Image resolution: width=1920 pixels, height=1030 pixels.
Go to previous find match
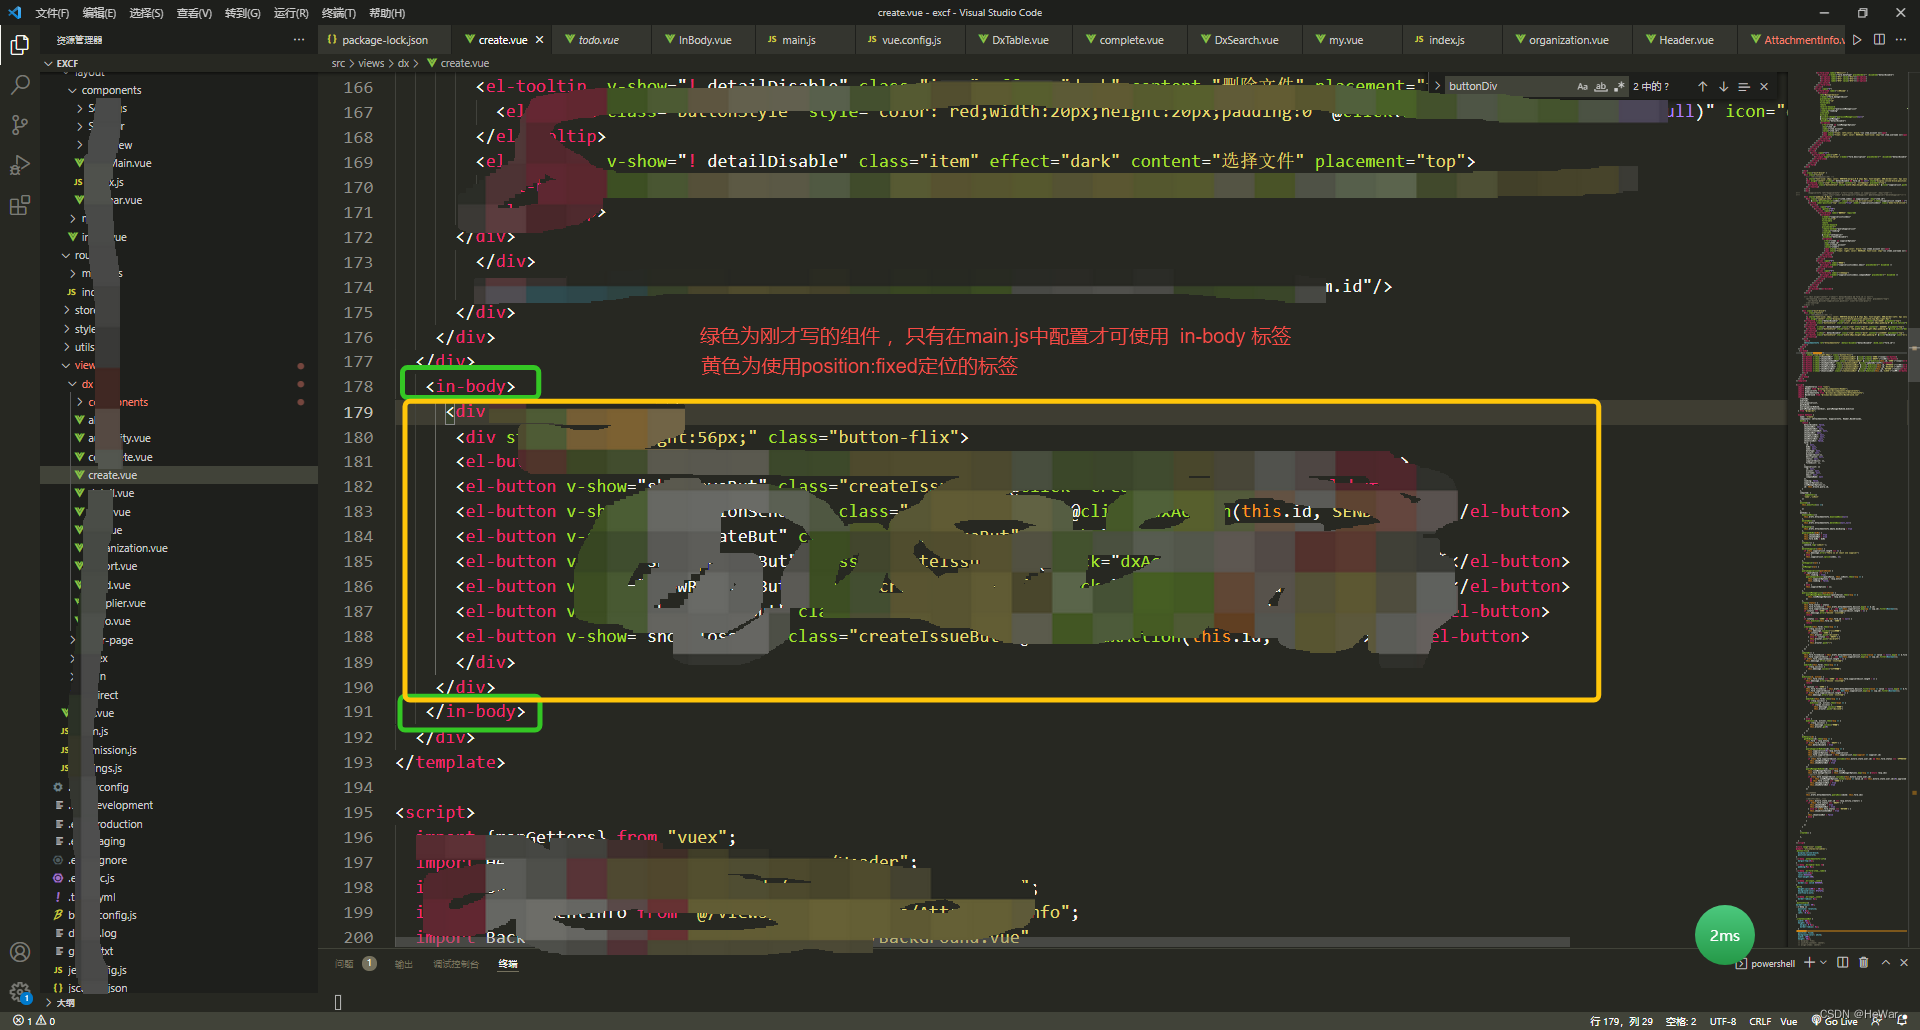[1702, 86]
